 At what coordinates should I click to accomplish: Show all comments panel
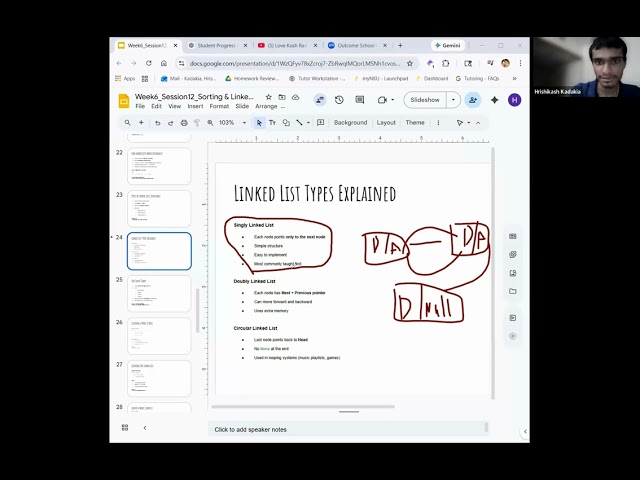pos(360,100)
